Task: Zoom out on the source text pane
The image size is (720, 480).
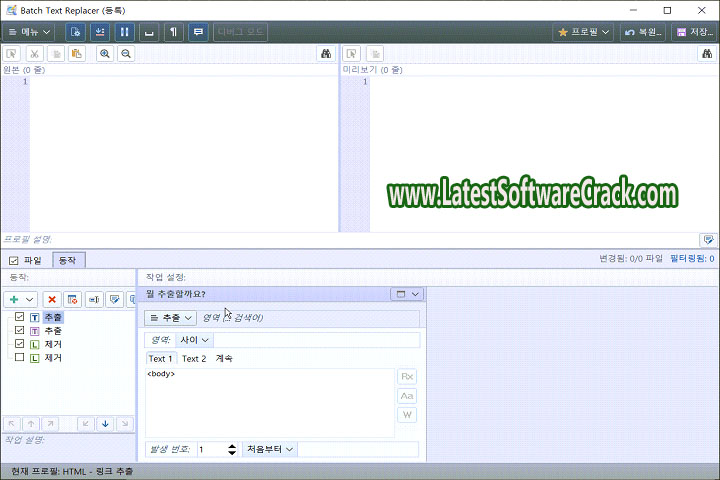Action: (126, 54)
